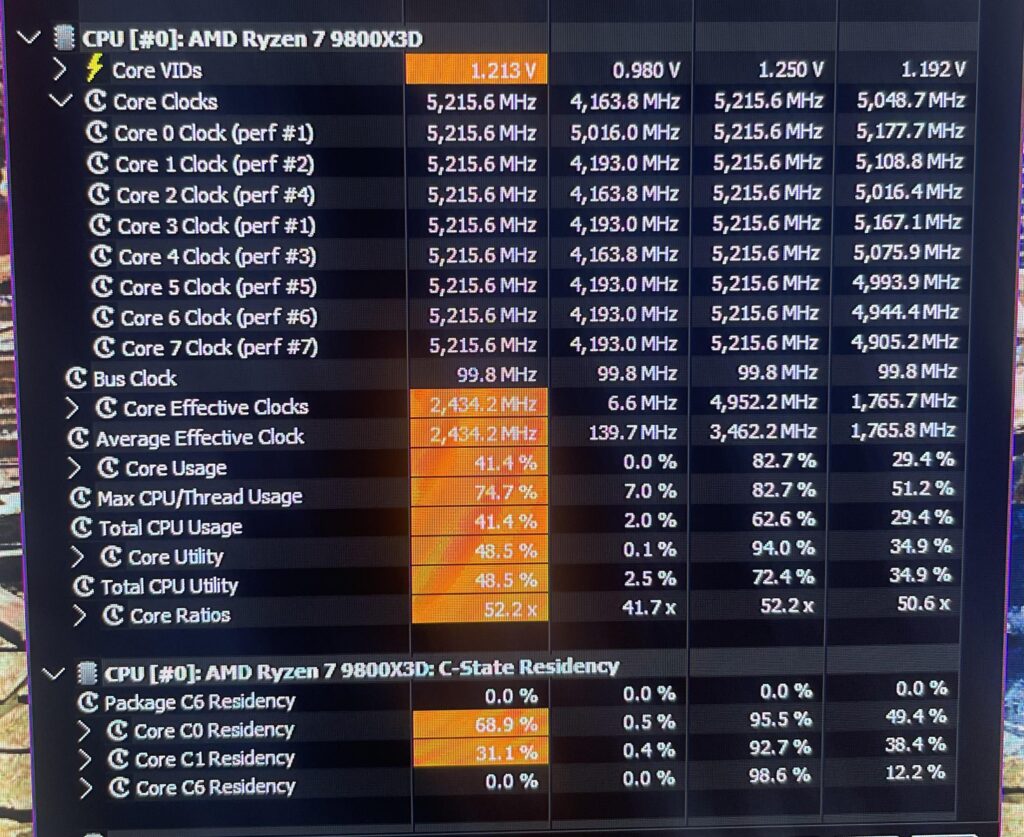Click the 98.6 % Core C6 Residency maximum
The height and width of the screenshot is (837, 1024).
779,775
